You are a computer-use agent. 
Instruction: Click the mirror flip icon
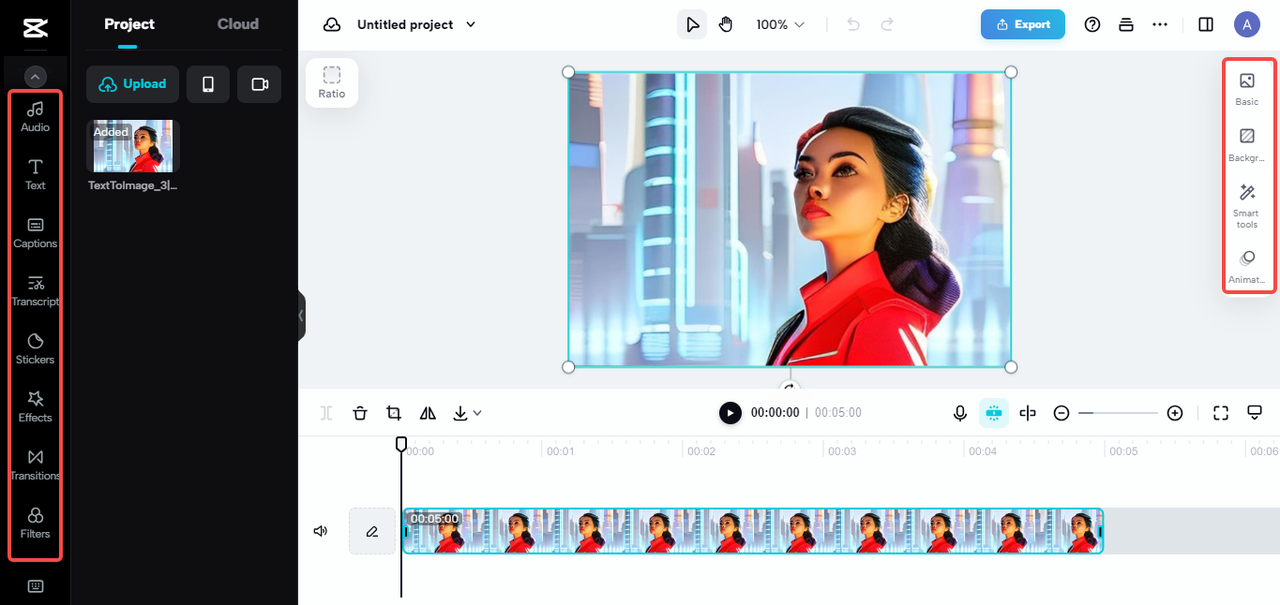428,413
